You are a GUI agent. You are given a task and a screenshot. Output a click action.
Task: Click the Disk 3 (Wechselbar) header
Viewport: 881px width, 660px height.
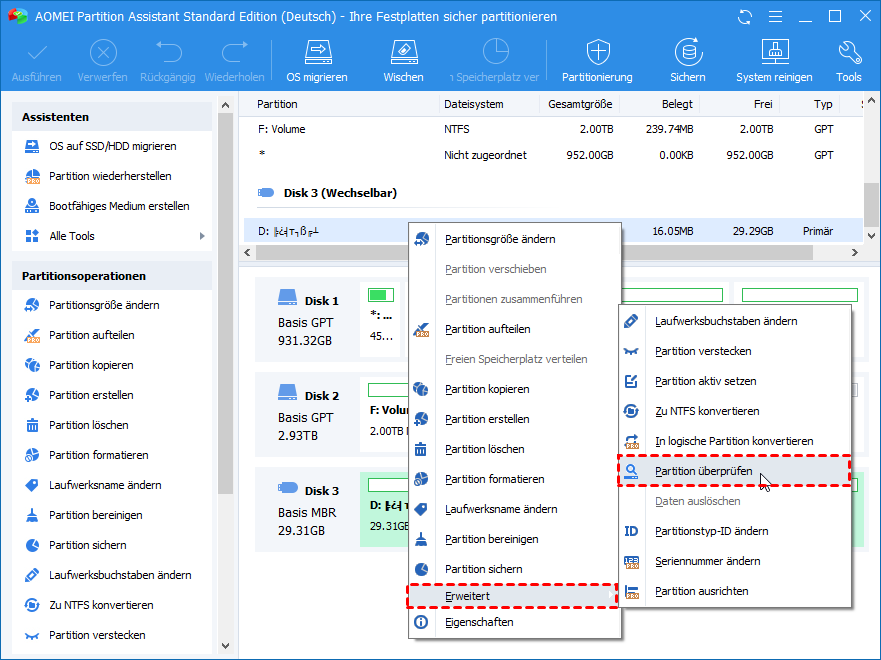pos(340,193)
